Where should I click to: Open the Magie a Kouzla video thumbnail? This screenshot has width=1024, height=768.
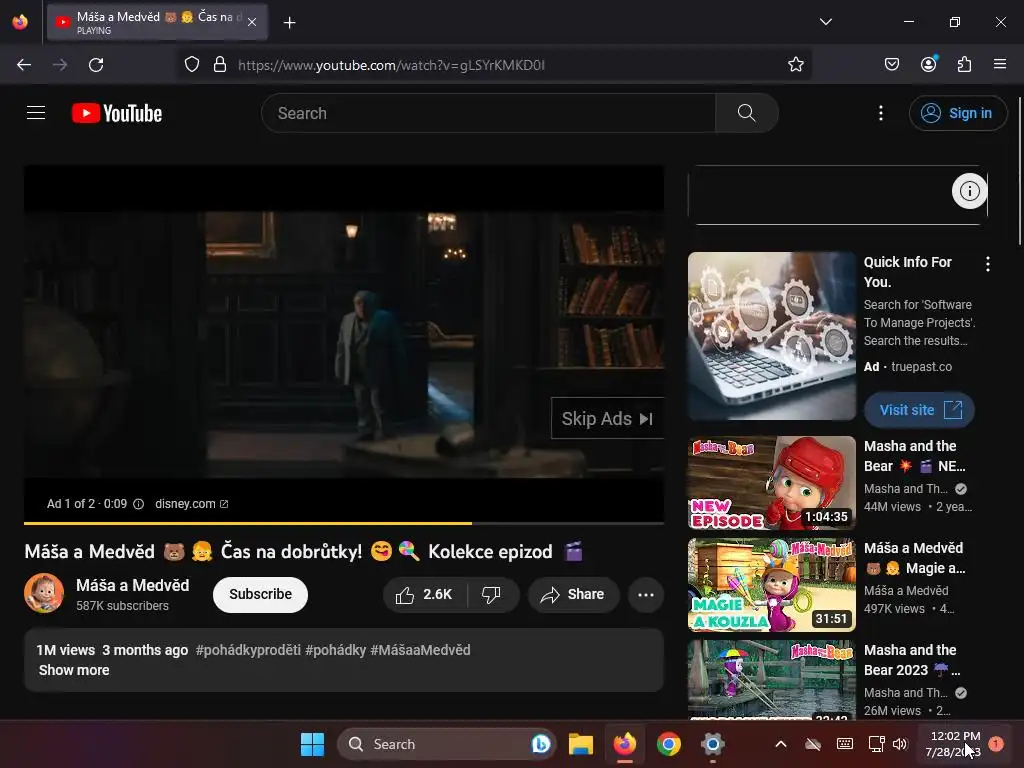point(771,584)
